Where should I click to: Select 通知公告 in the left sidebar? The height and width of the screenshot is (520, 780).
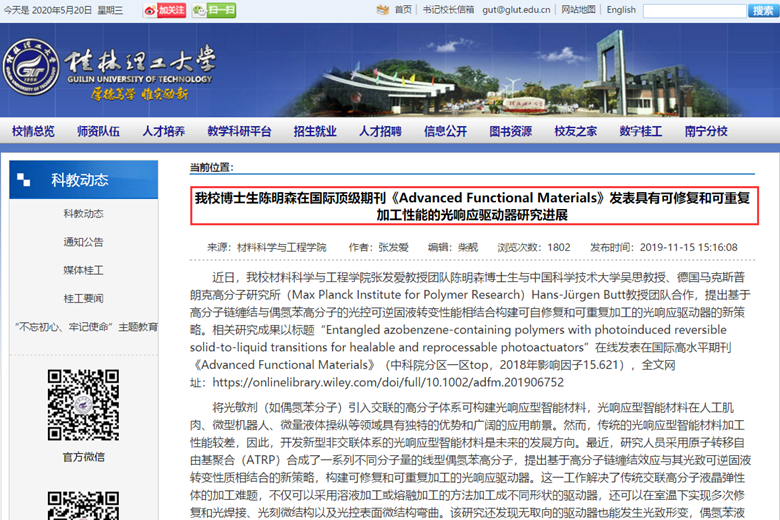point(83,242)
